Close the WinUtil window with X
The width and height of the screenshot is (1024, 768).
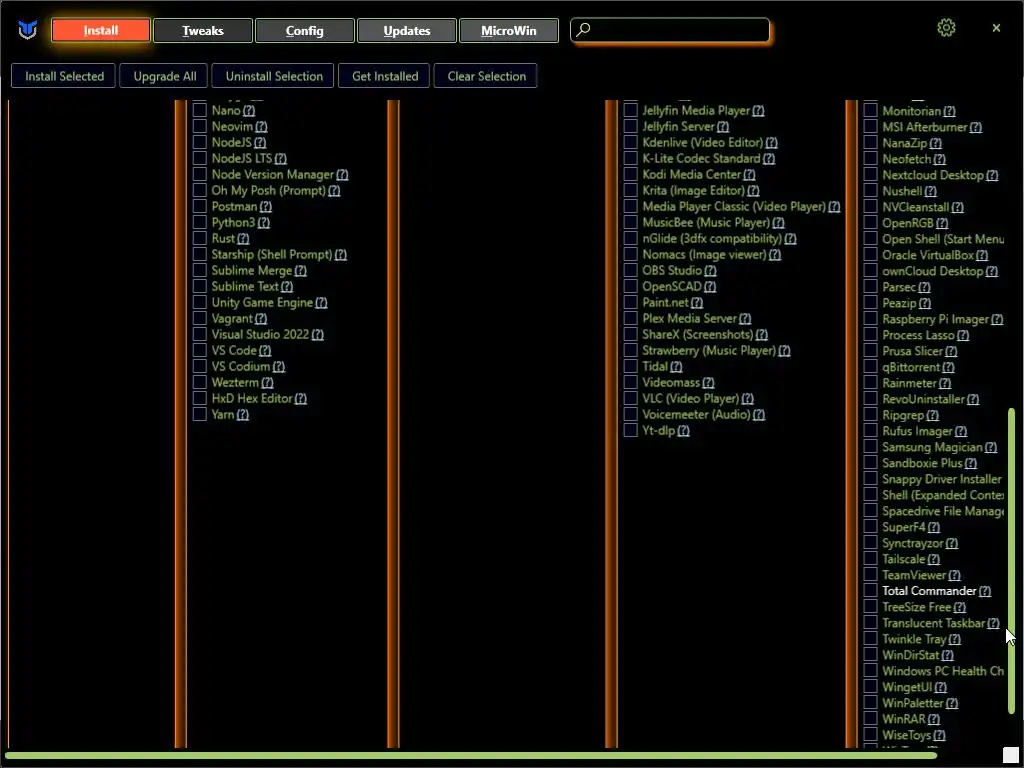pyautogui.click(x=996, y=28)
